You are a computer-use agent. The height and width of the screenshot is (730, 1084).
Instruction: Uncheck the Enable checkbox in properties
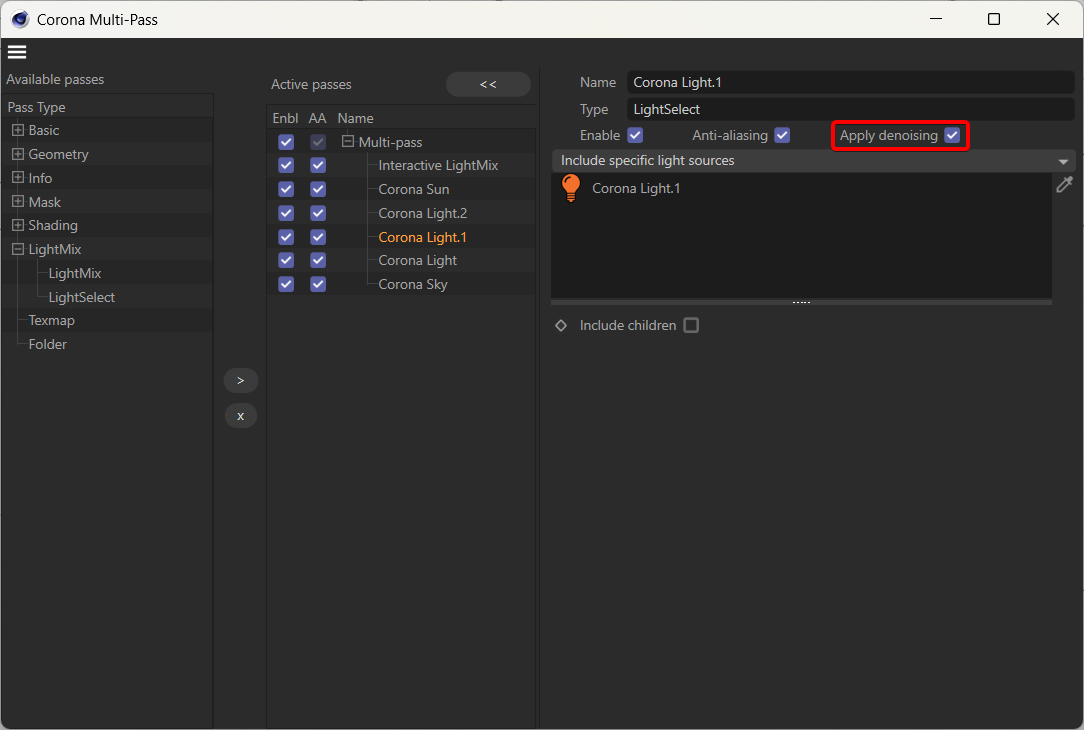[635, 135]
